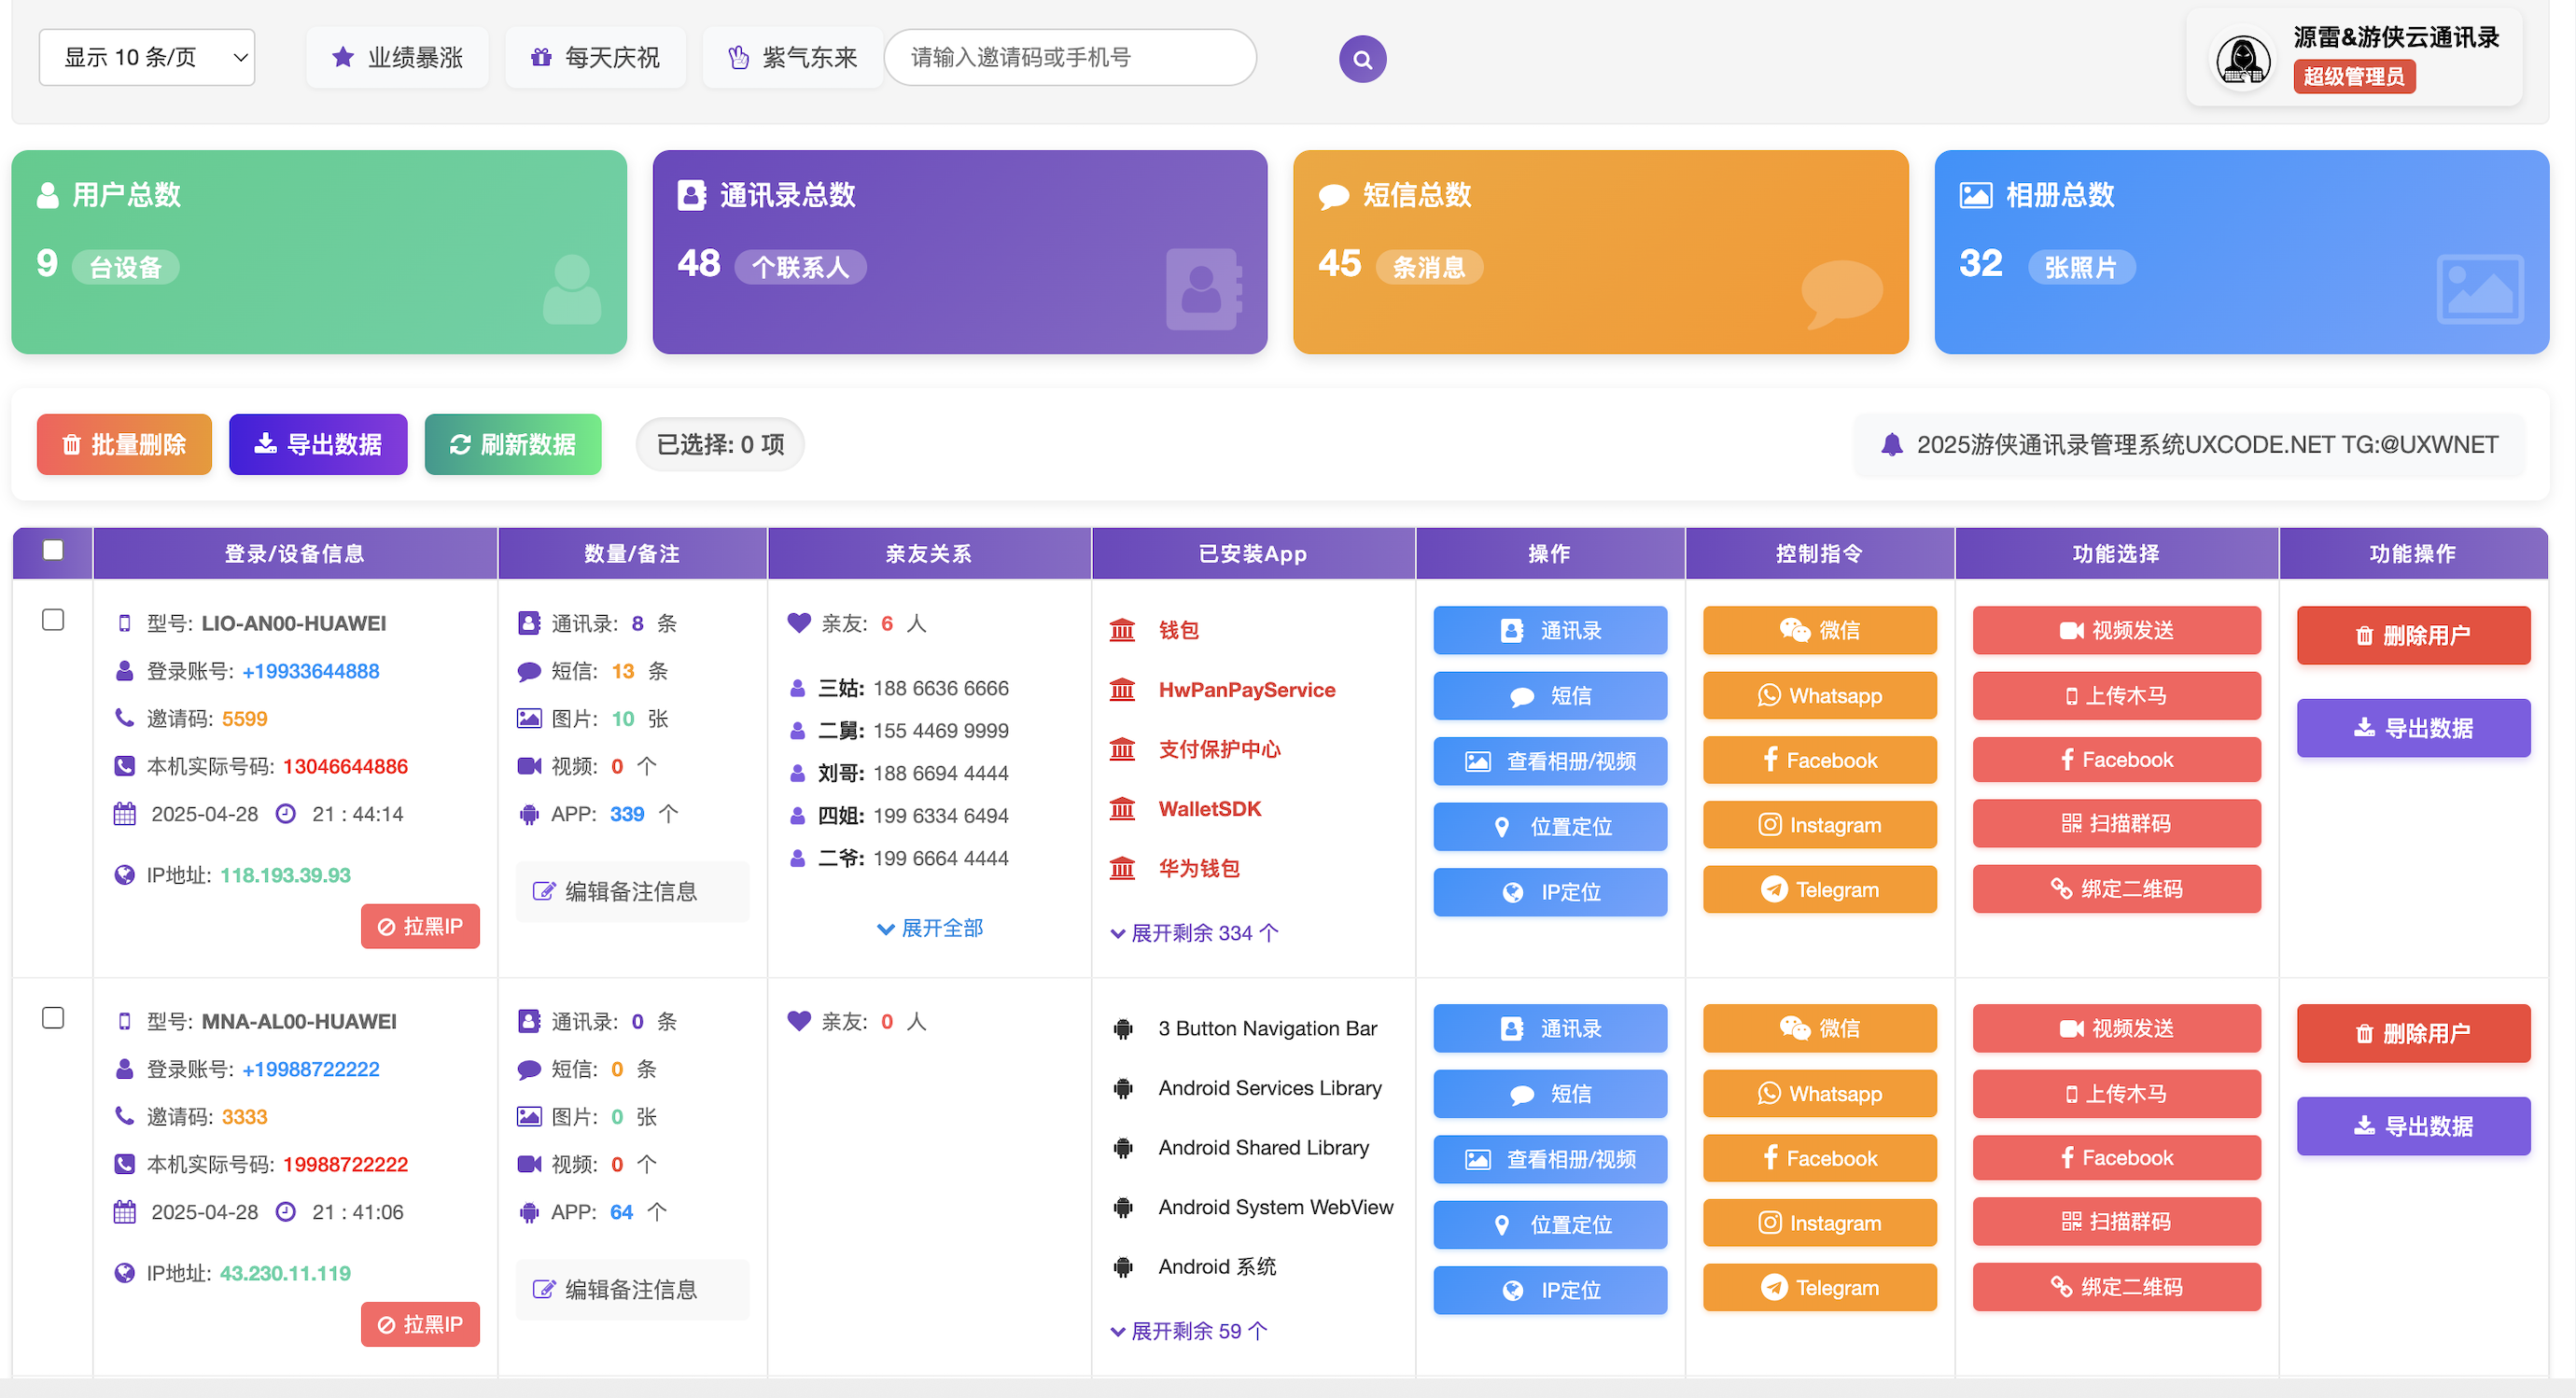Toggle the select-all checkbox in table header
Viewport: 2576px width, 1398px height.
point(53,550)
